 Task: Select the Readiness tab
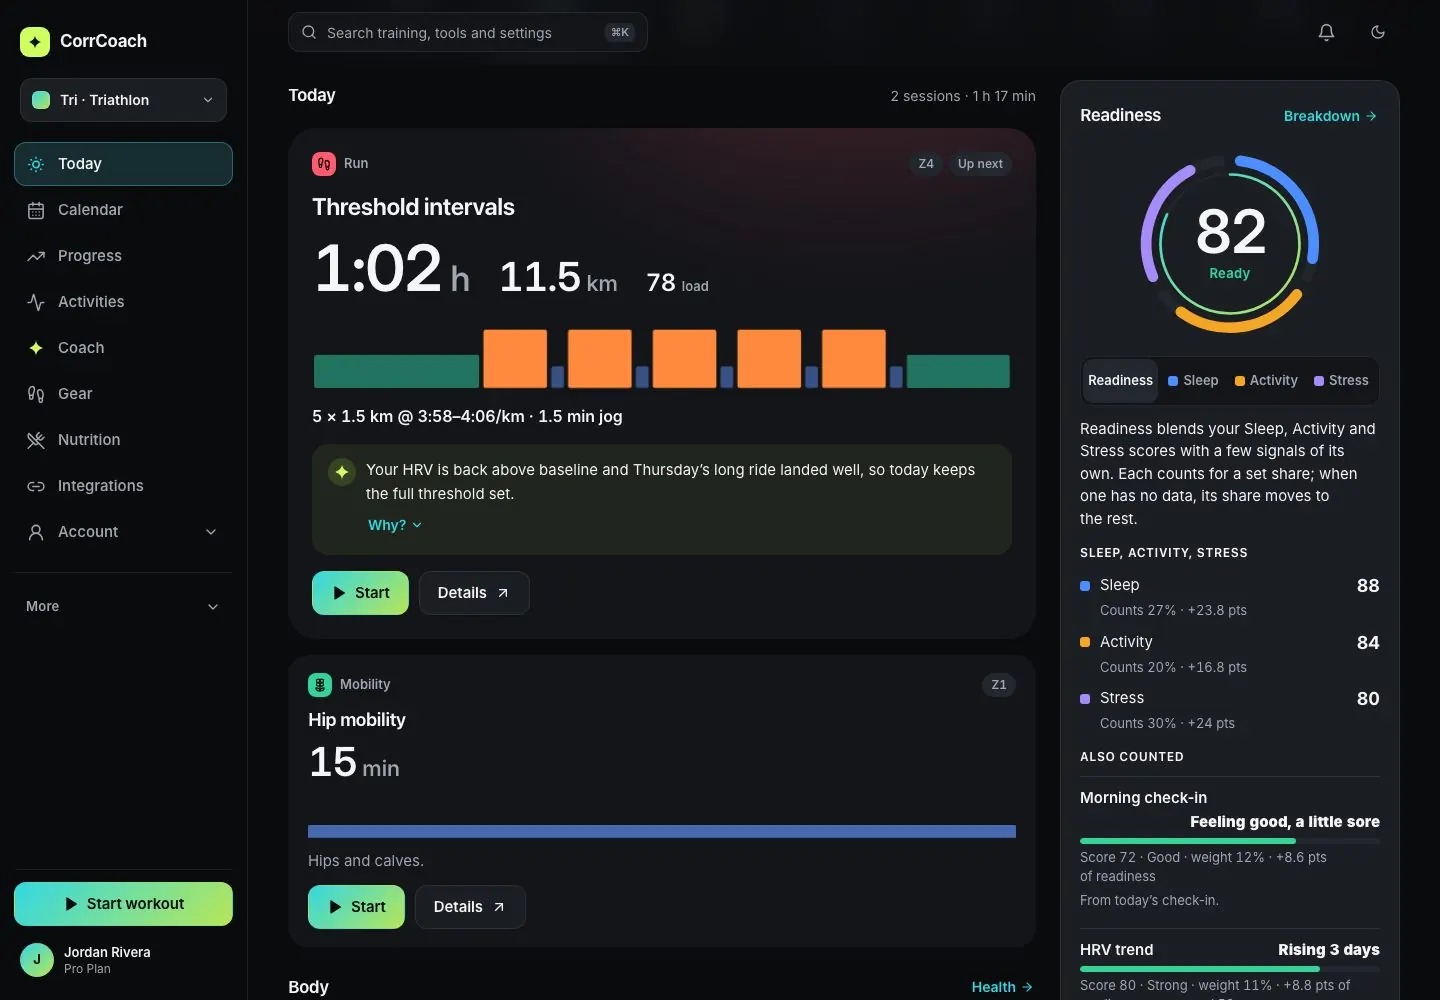tap(1120, 381)
